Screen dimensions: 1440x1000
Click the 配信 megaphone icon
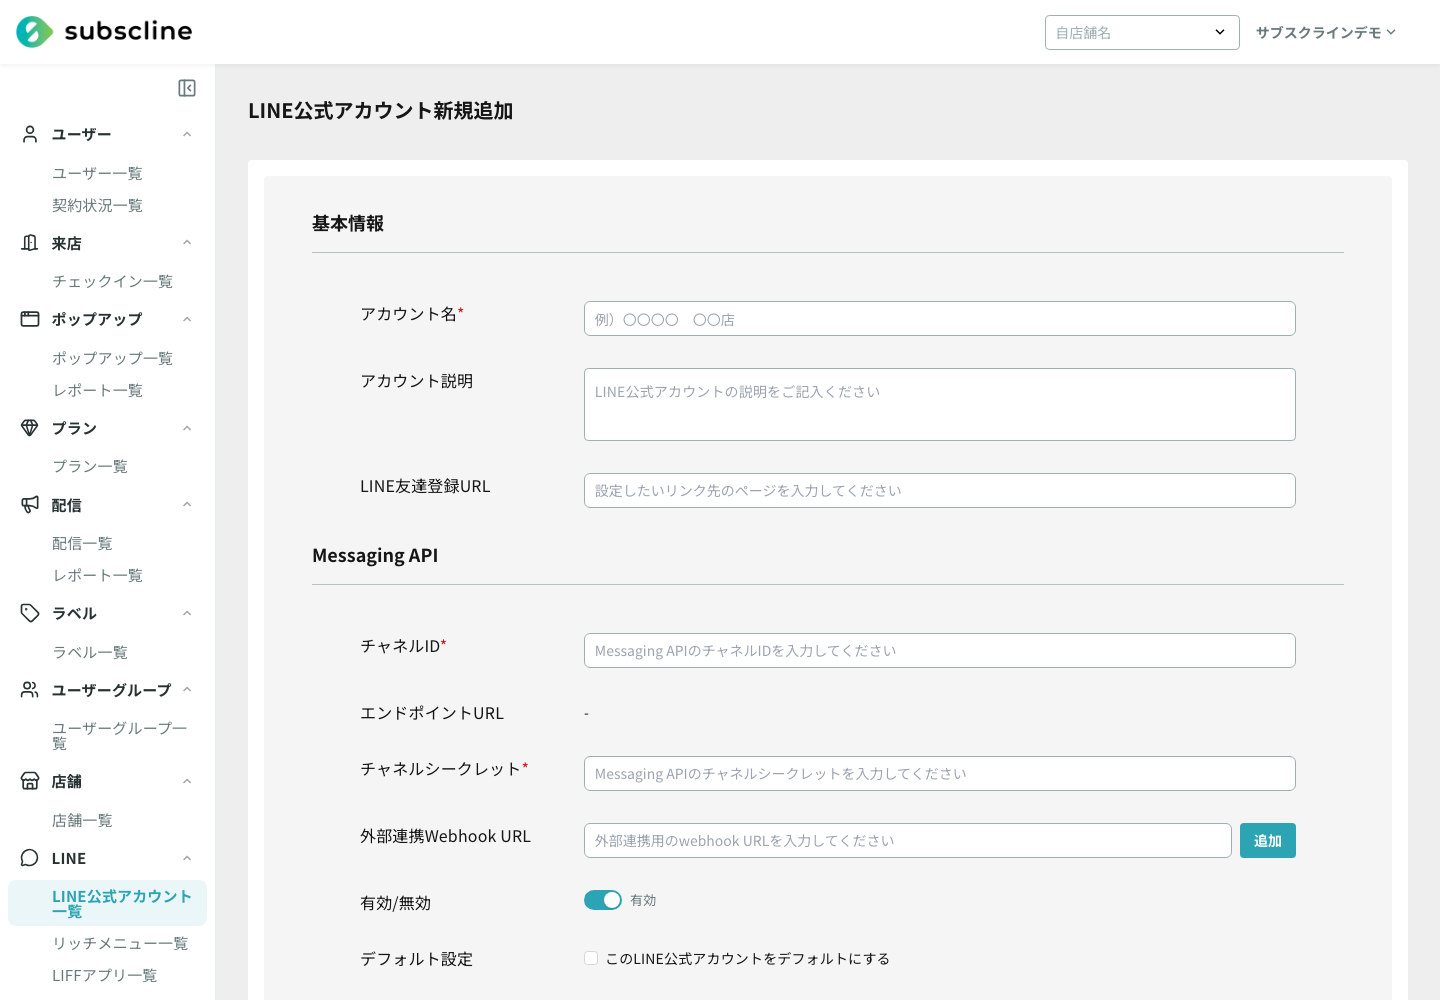[30, 505]
